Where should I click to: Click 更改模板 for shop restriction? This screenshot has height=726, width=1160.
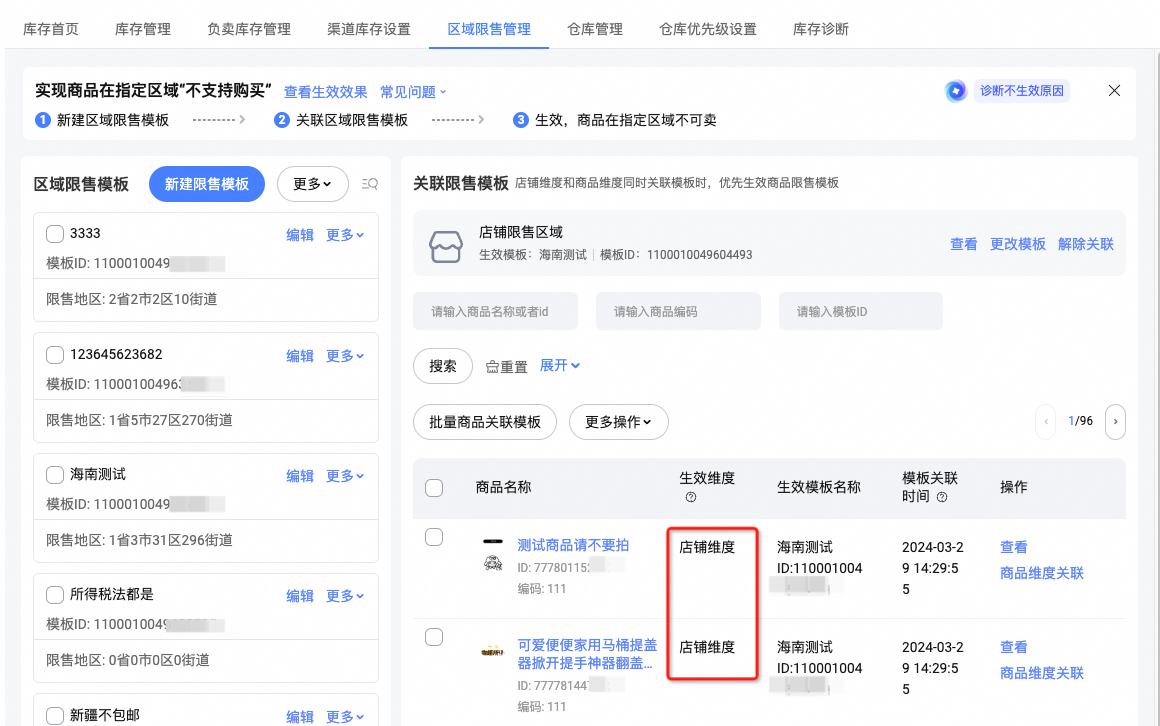(x=1018, y=244)
